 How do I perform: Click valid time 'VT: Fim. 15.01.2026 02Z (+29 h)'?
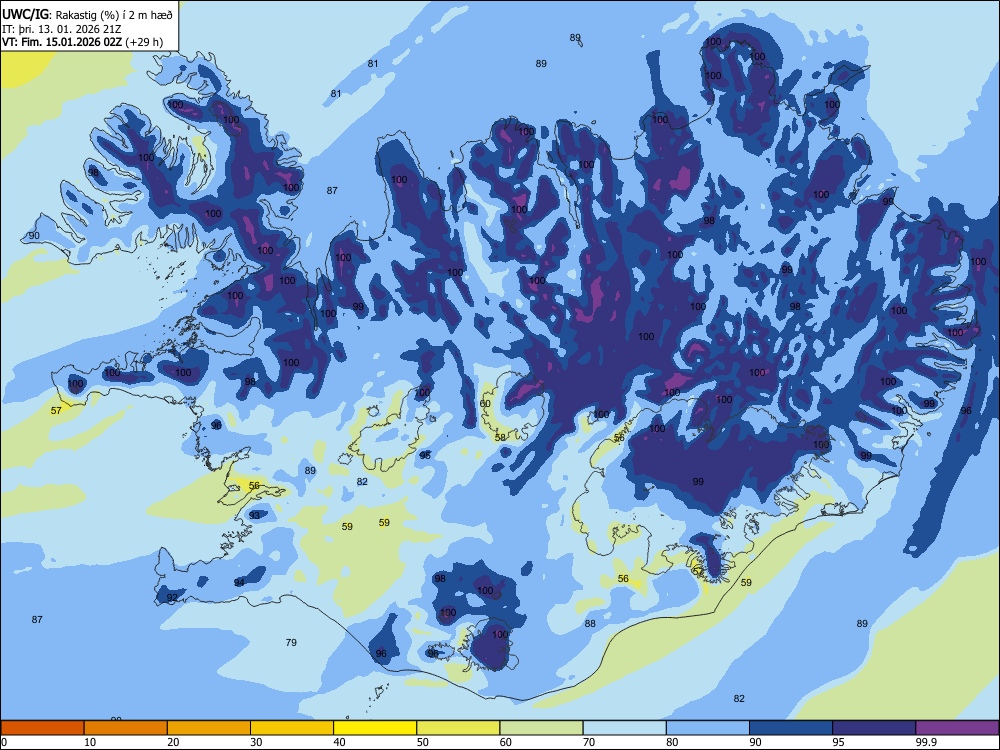[x=82, y=42]
